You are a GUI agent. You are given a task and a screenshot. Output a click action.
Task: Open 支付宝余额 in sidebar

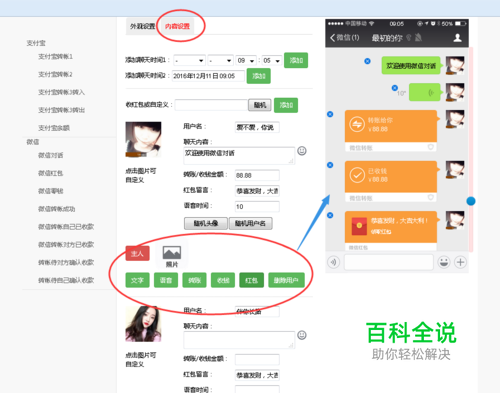coord(54,128)
